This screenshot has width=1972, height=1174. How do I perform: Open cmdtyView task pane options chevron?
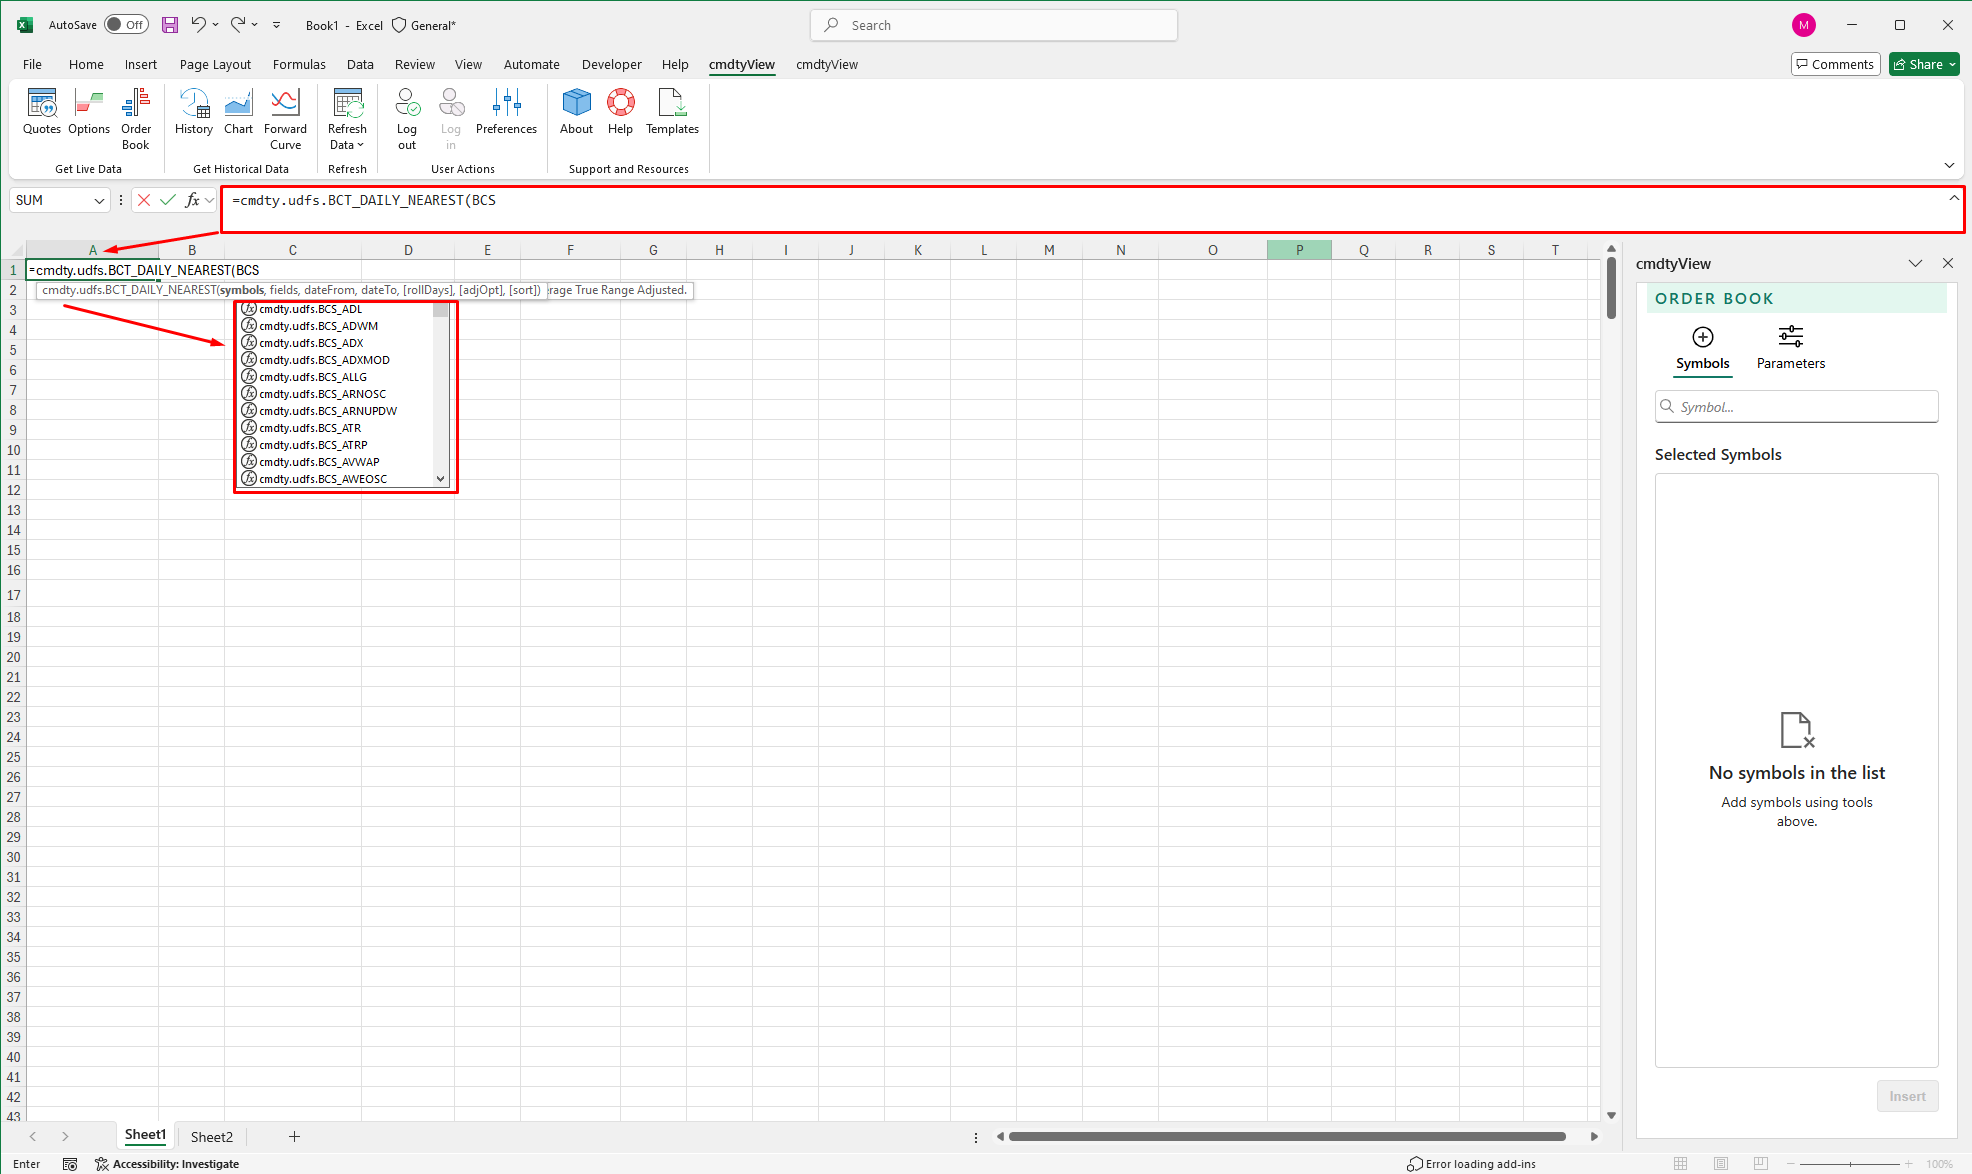point(1915,263)
